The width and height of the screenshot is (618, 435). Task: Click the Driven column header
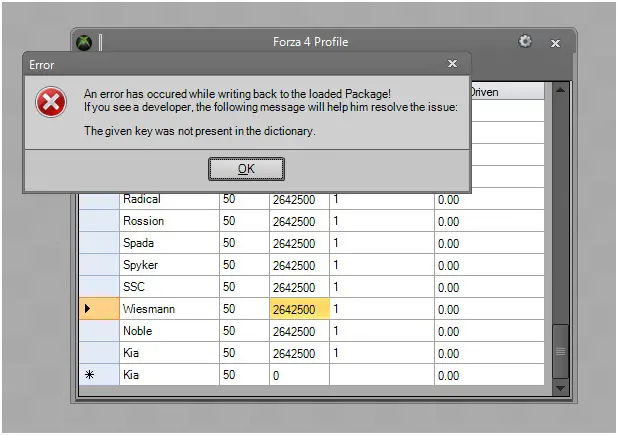coord(508,91)
